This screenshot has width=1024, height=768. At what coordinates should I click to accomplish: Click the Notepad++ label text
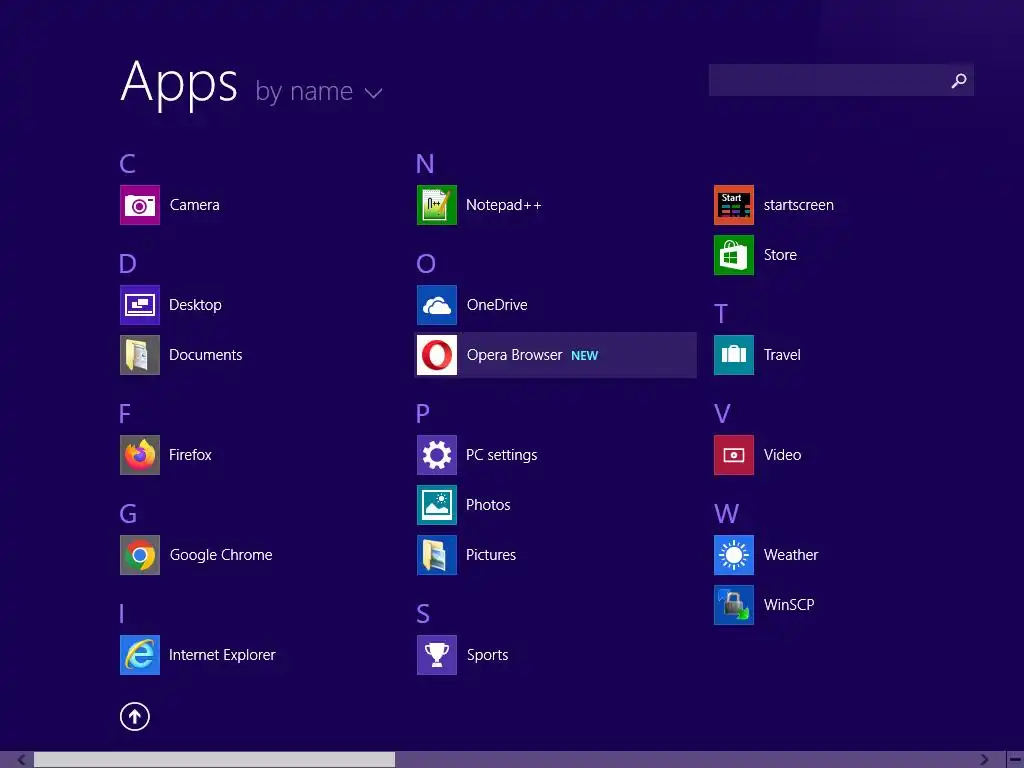504,205
